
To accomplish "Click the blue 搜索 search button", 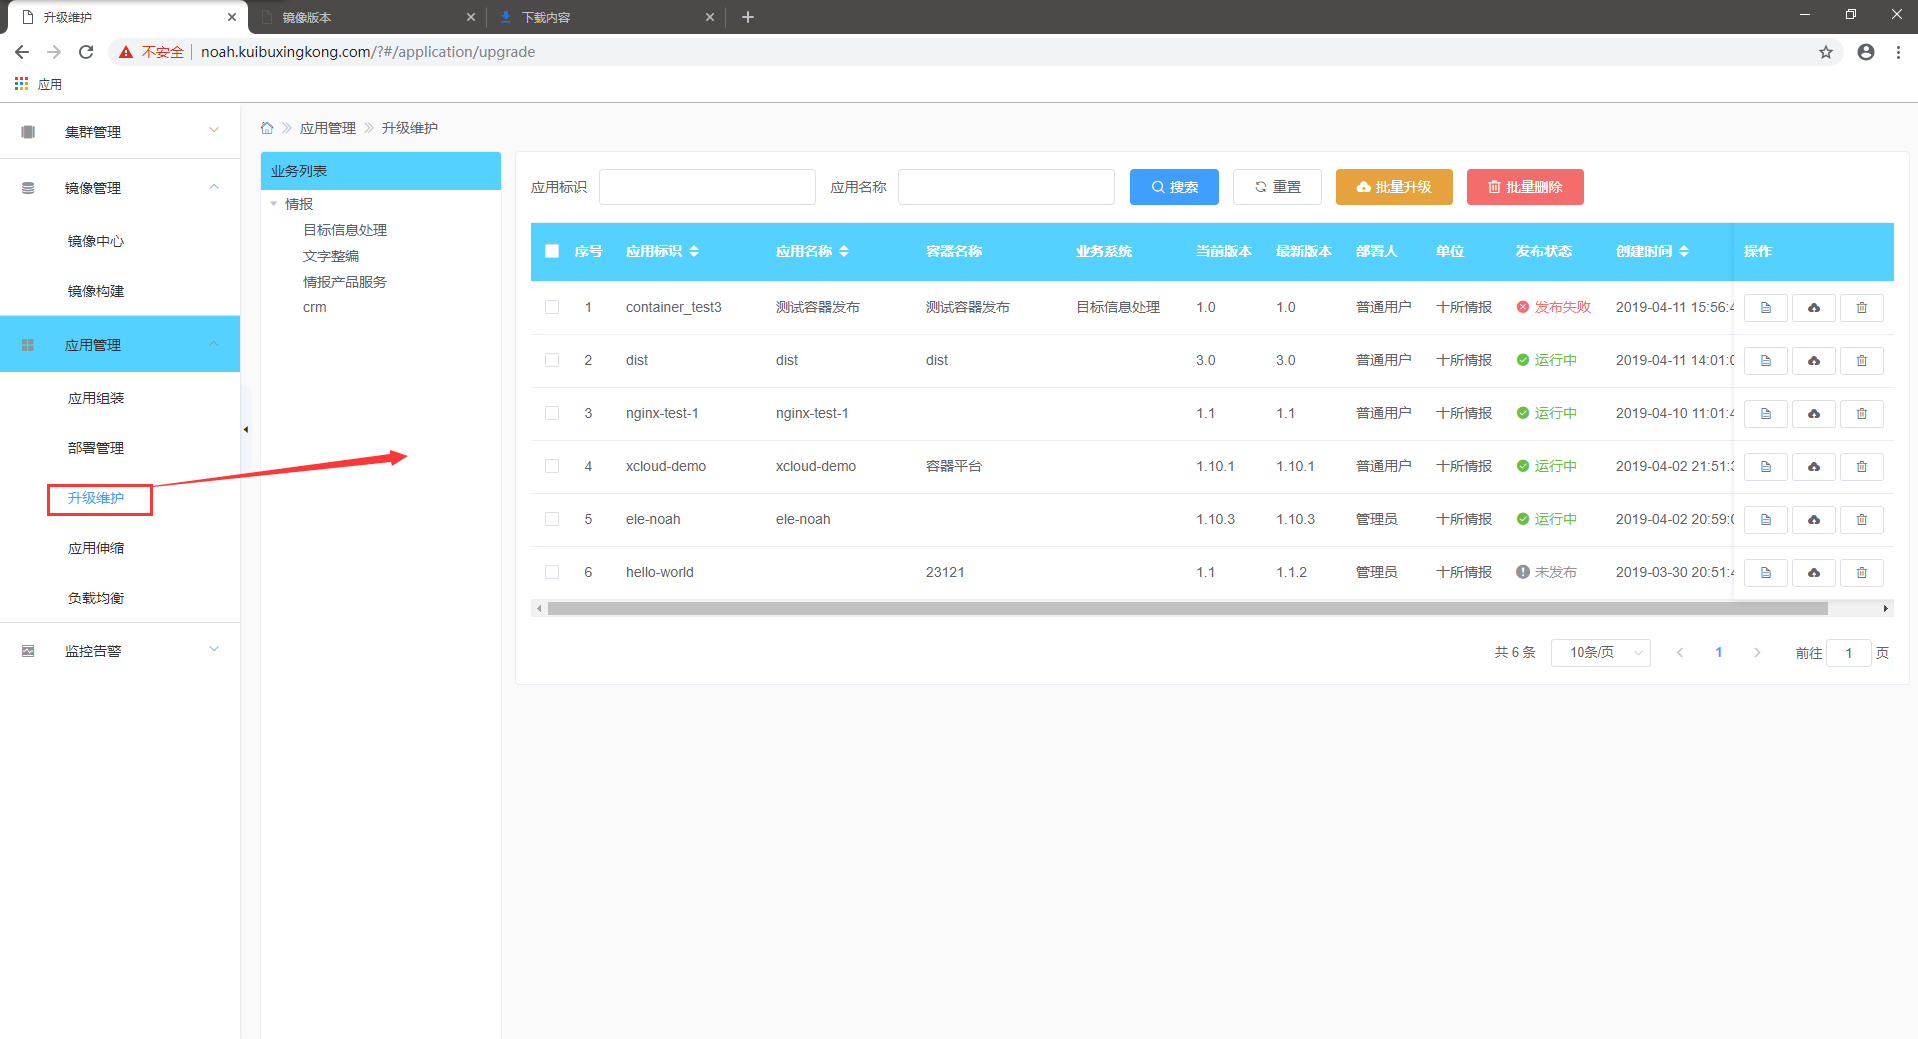I will (1174, 187).
